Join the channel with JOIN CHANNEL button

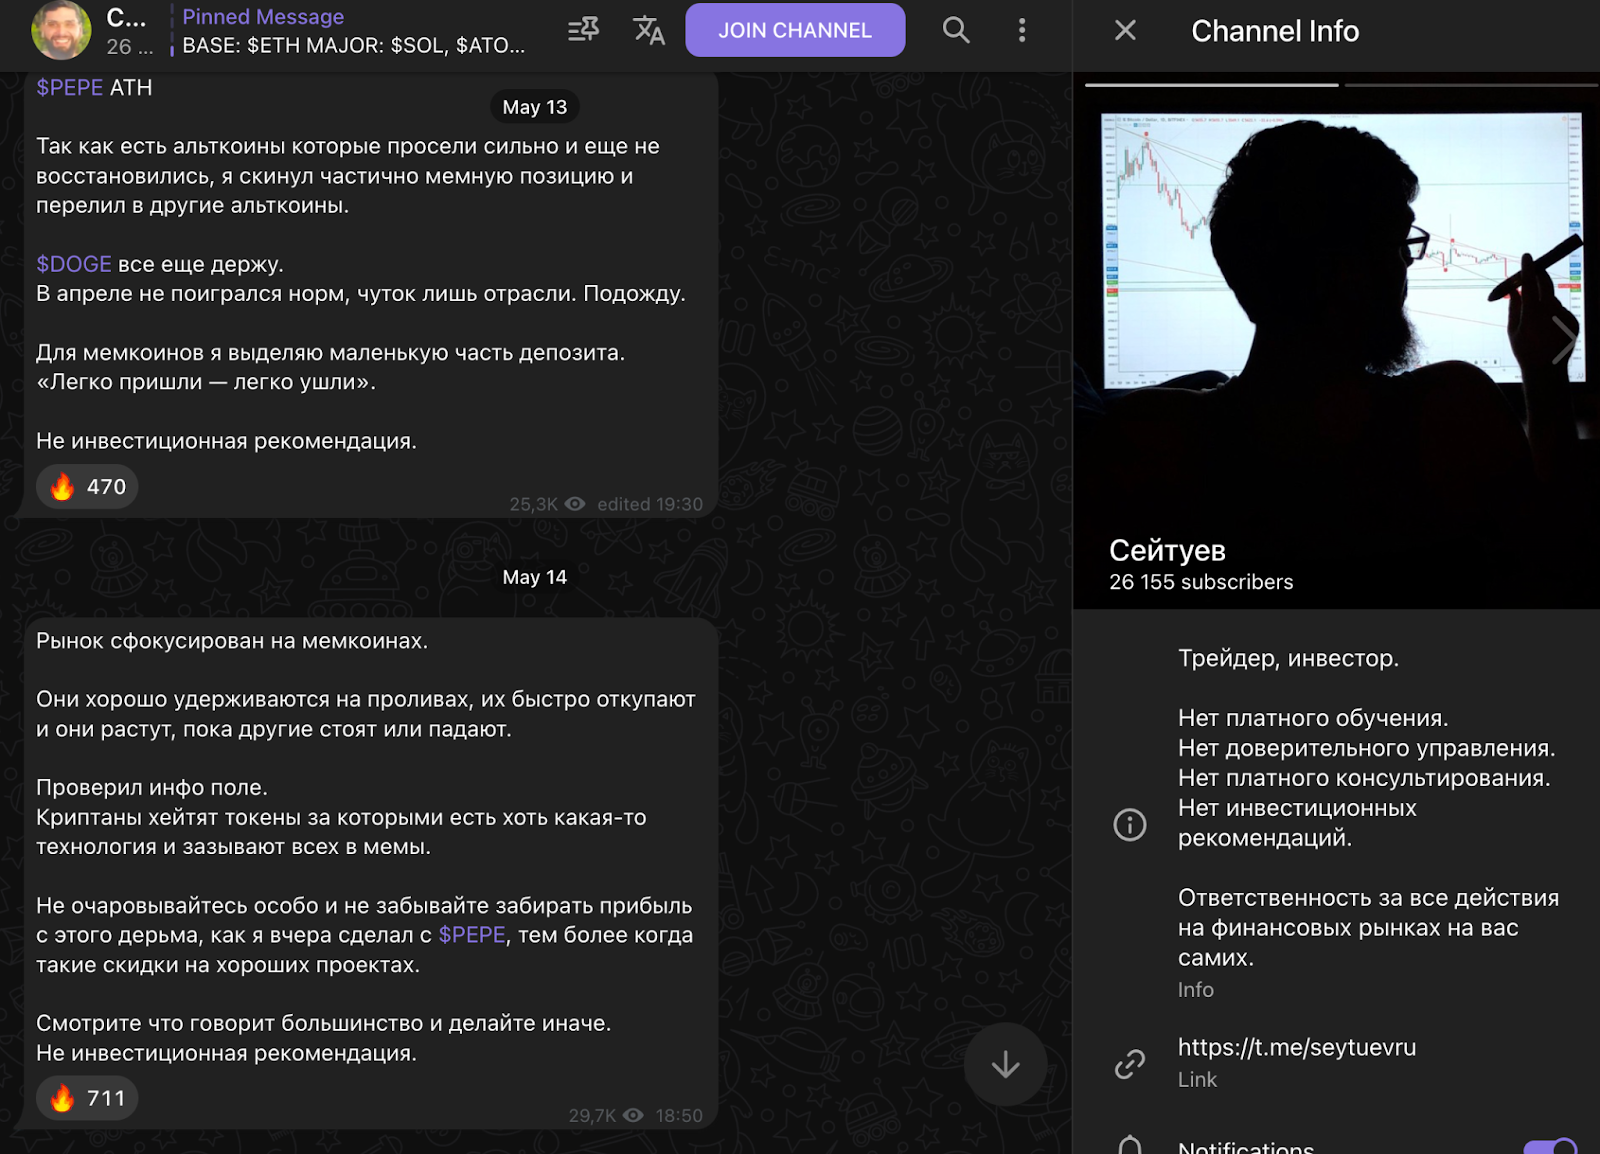(x=795, y=30)
